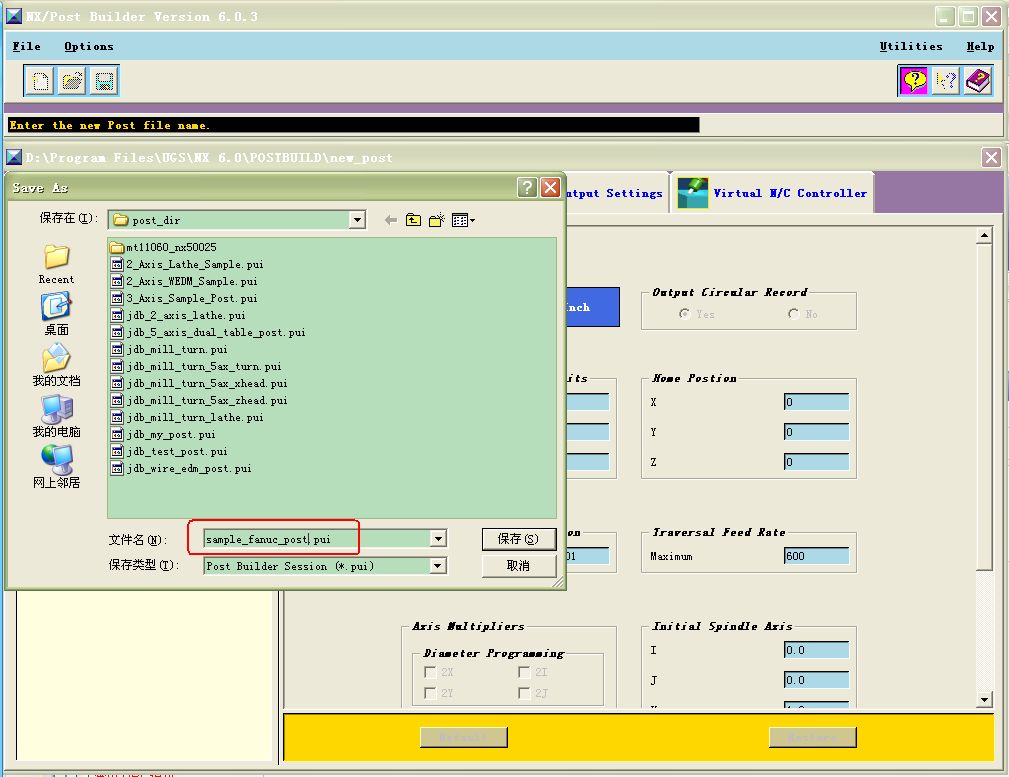Open the Utilities menu
Image resolution: width=1009 pixels, height=777 pixels.
pyautogui.click(x=911, y=46)
